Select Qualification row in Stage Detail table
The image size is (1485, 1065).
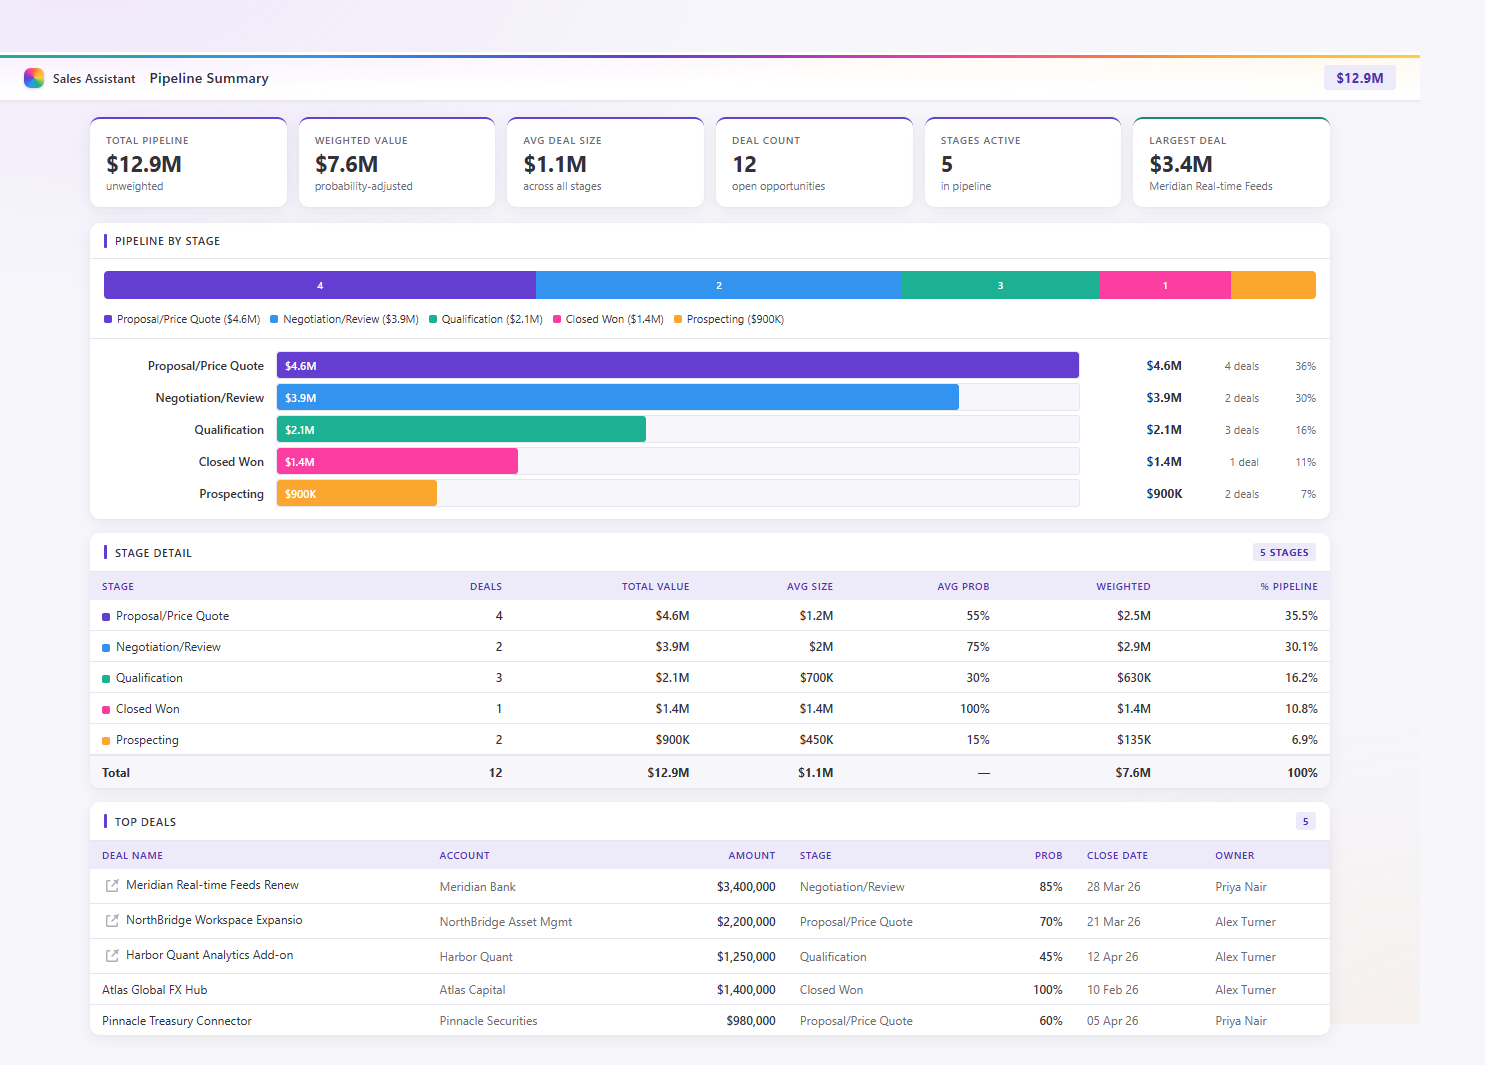click(x=710, y=678)
